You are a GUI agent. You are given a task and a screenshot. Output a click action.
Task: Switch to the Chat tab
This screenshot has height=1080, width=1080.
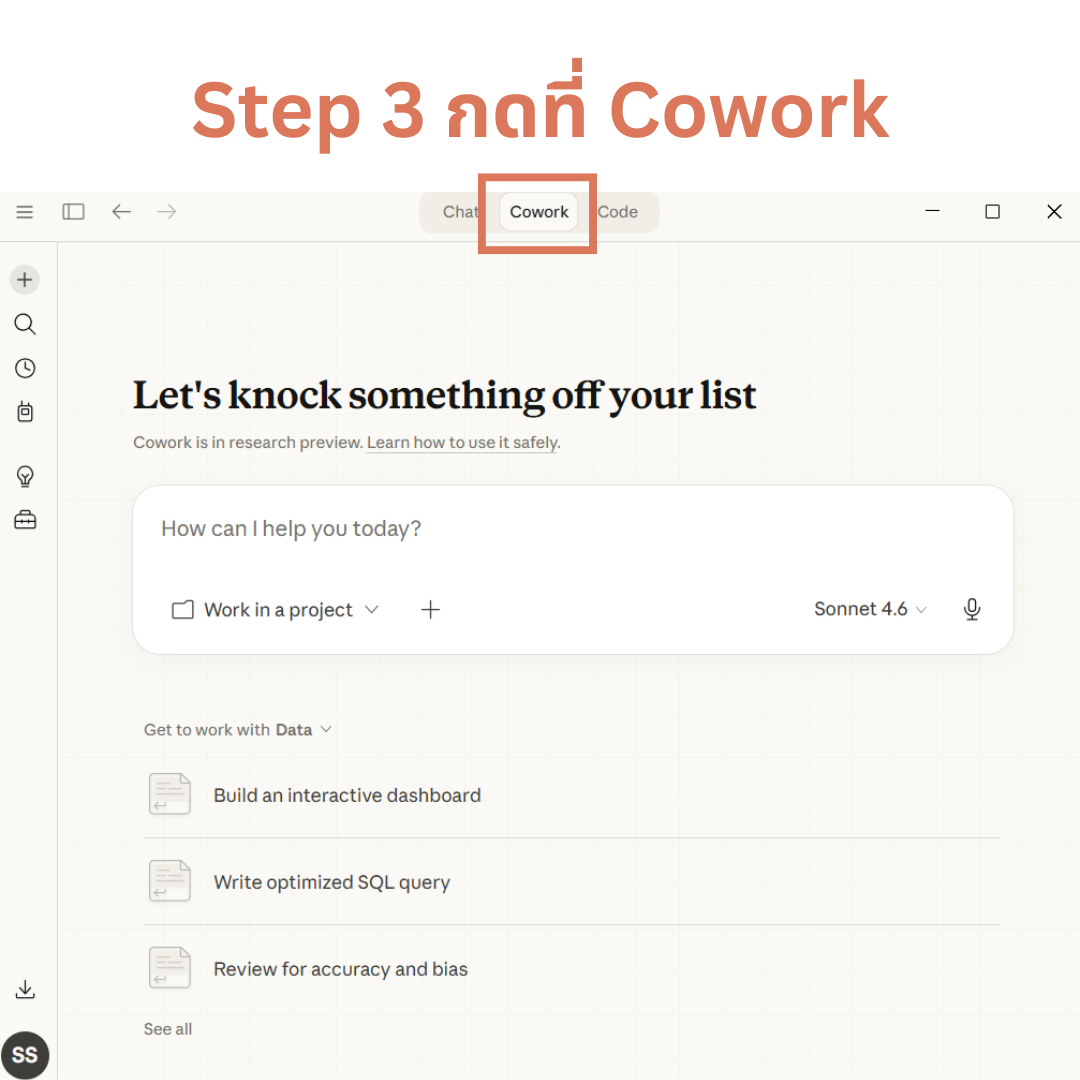pos(460,212)
